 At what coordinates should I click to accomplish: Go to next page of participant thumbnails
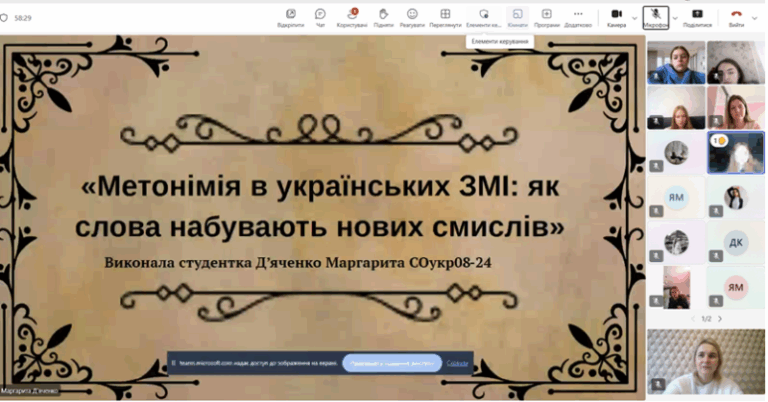tap(719, 318)
